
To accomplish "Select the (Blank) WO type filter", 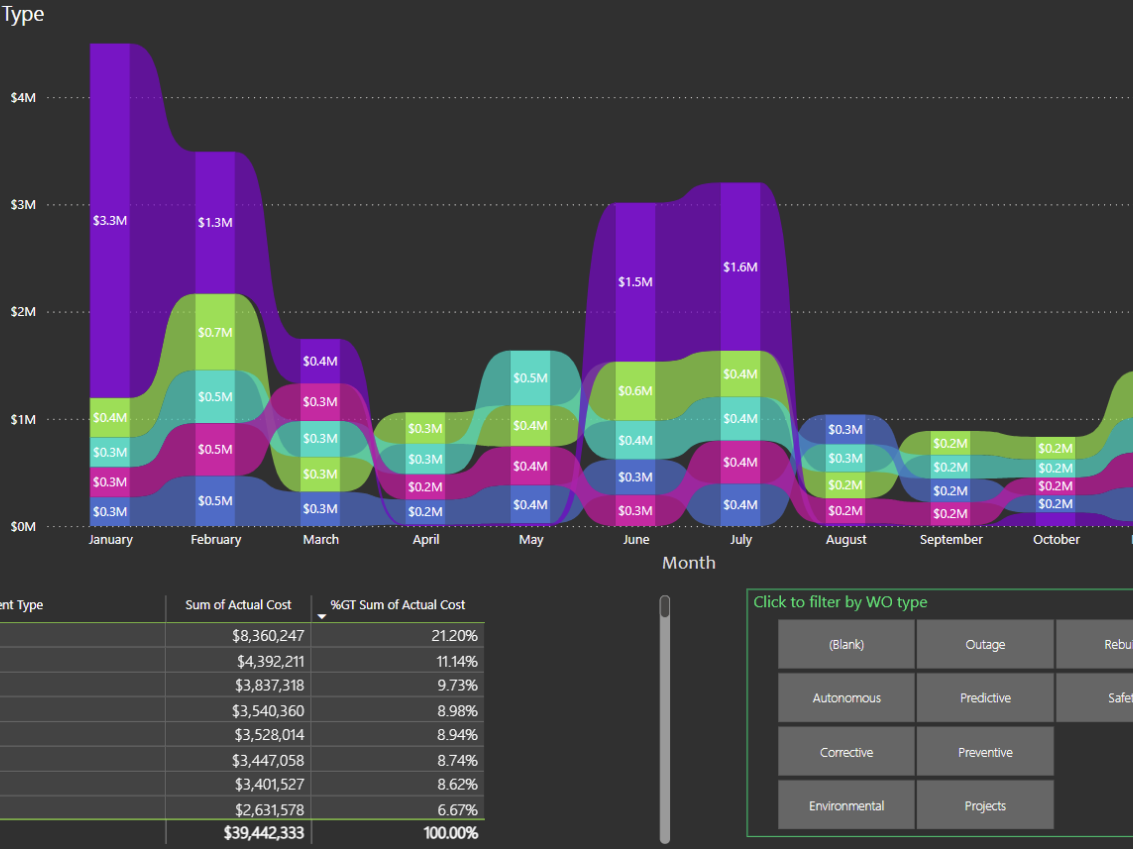I will [846, 645].
